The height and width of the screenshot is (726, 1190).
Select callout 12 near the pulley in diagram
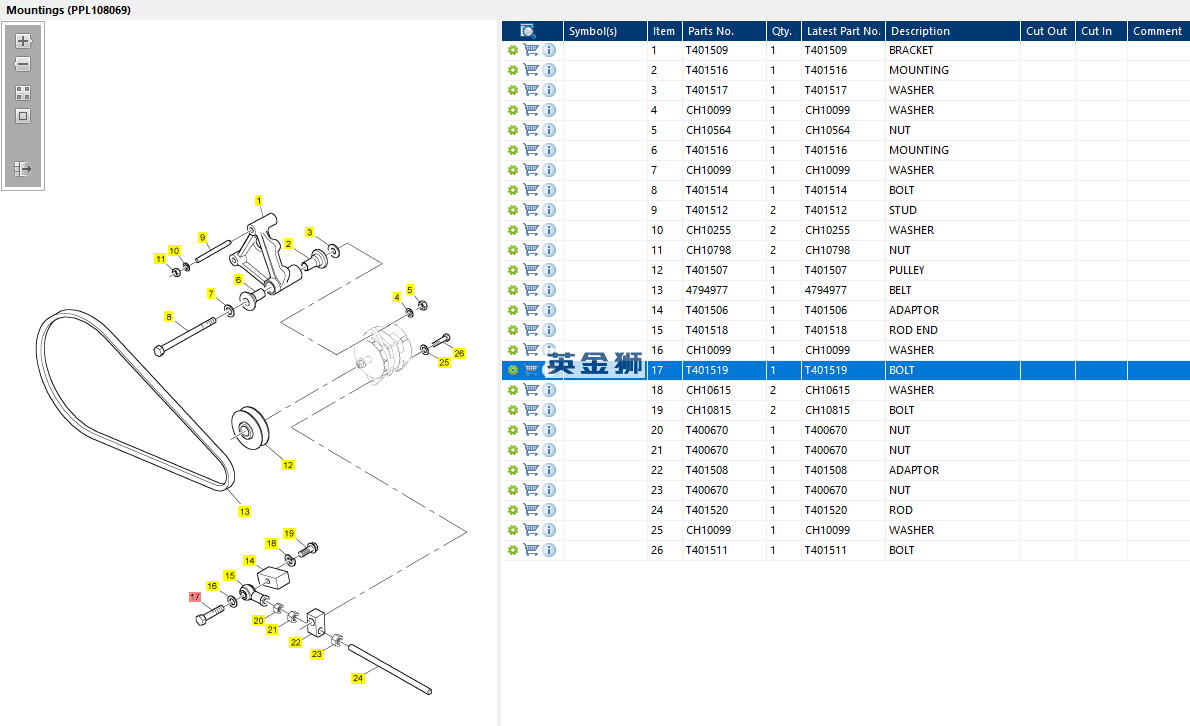click(x=288, y=465)
